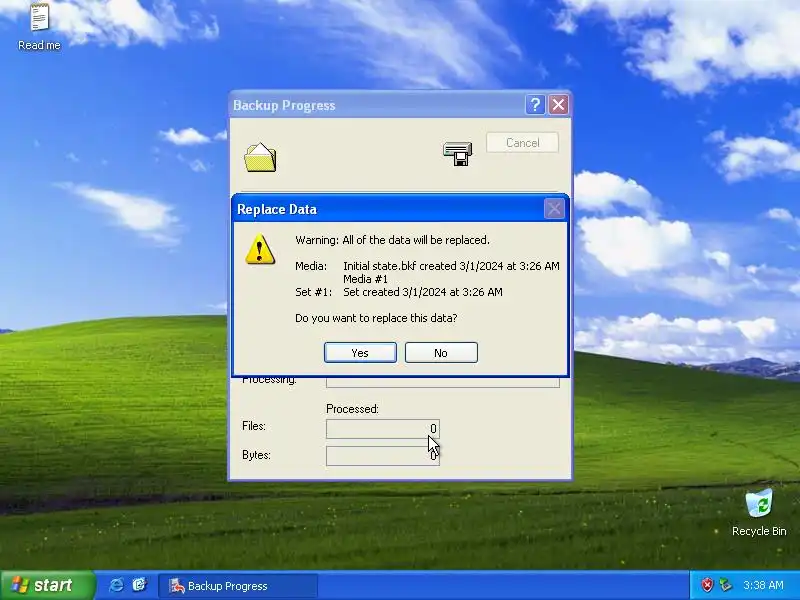Click the Cancel button in Backup Progress

click(522, 143)
